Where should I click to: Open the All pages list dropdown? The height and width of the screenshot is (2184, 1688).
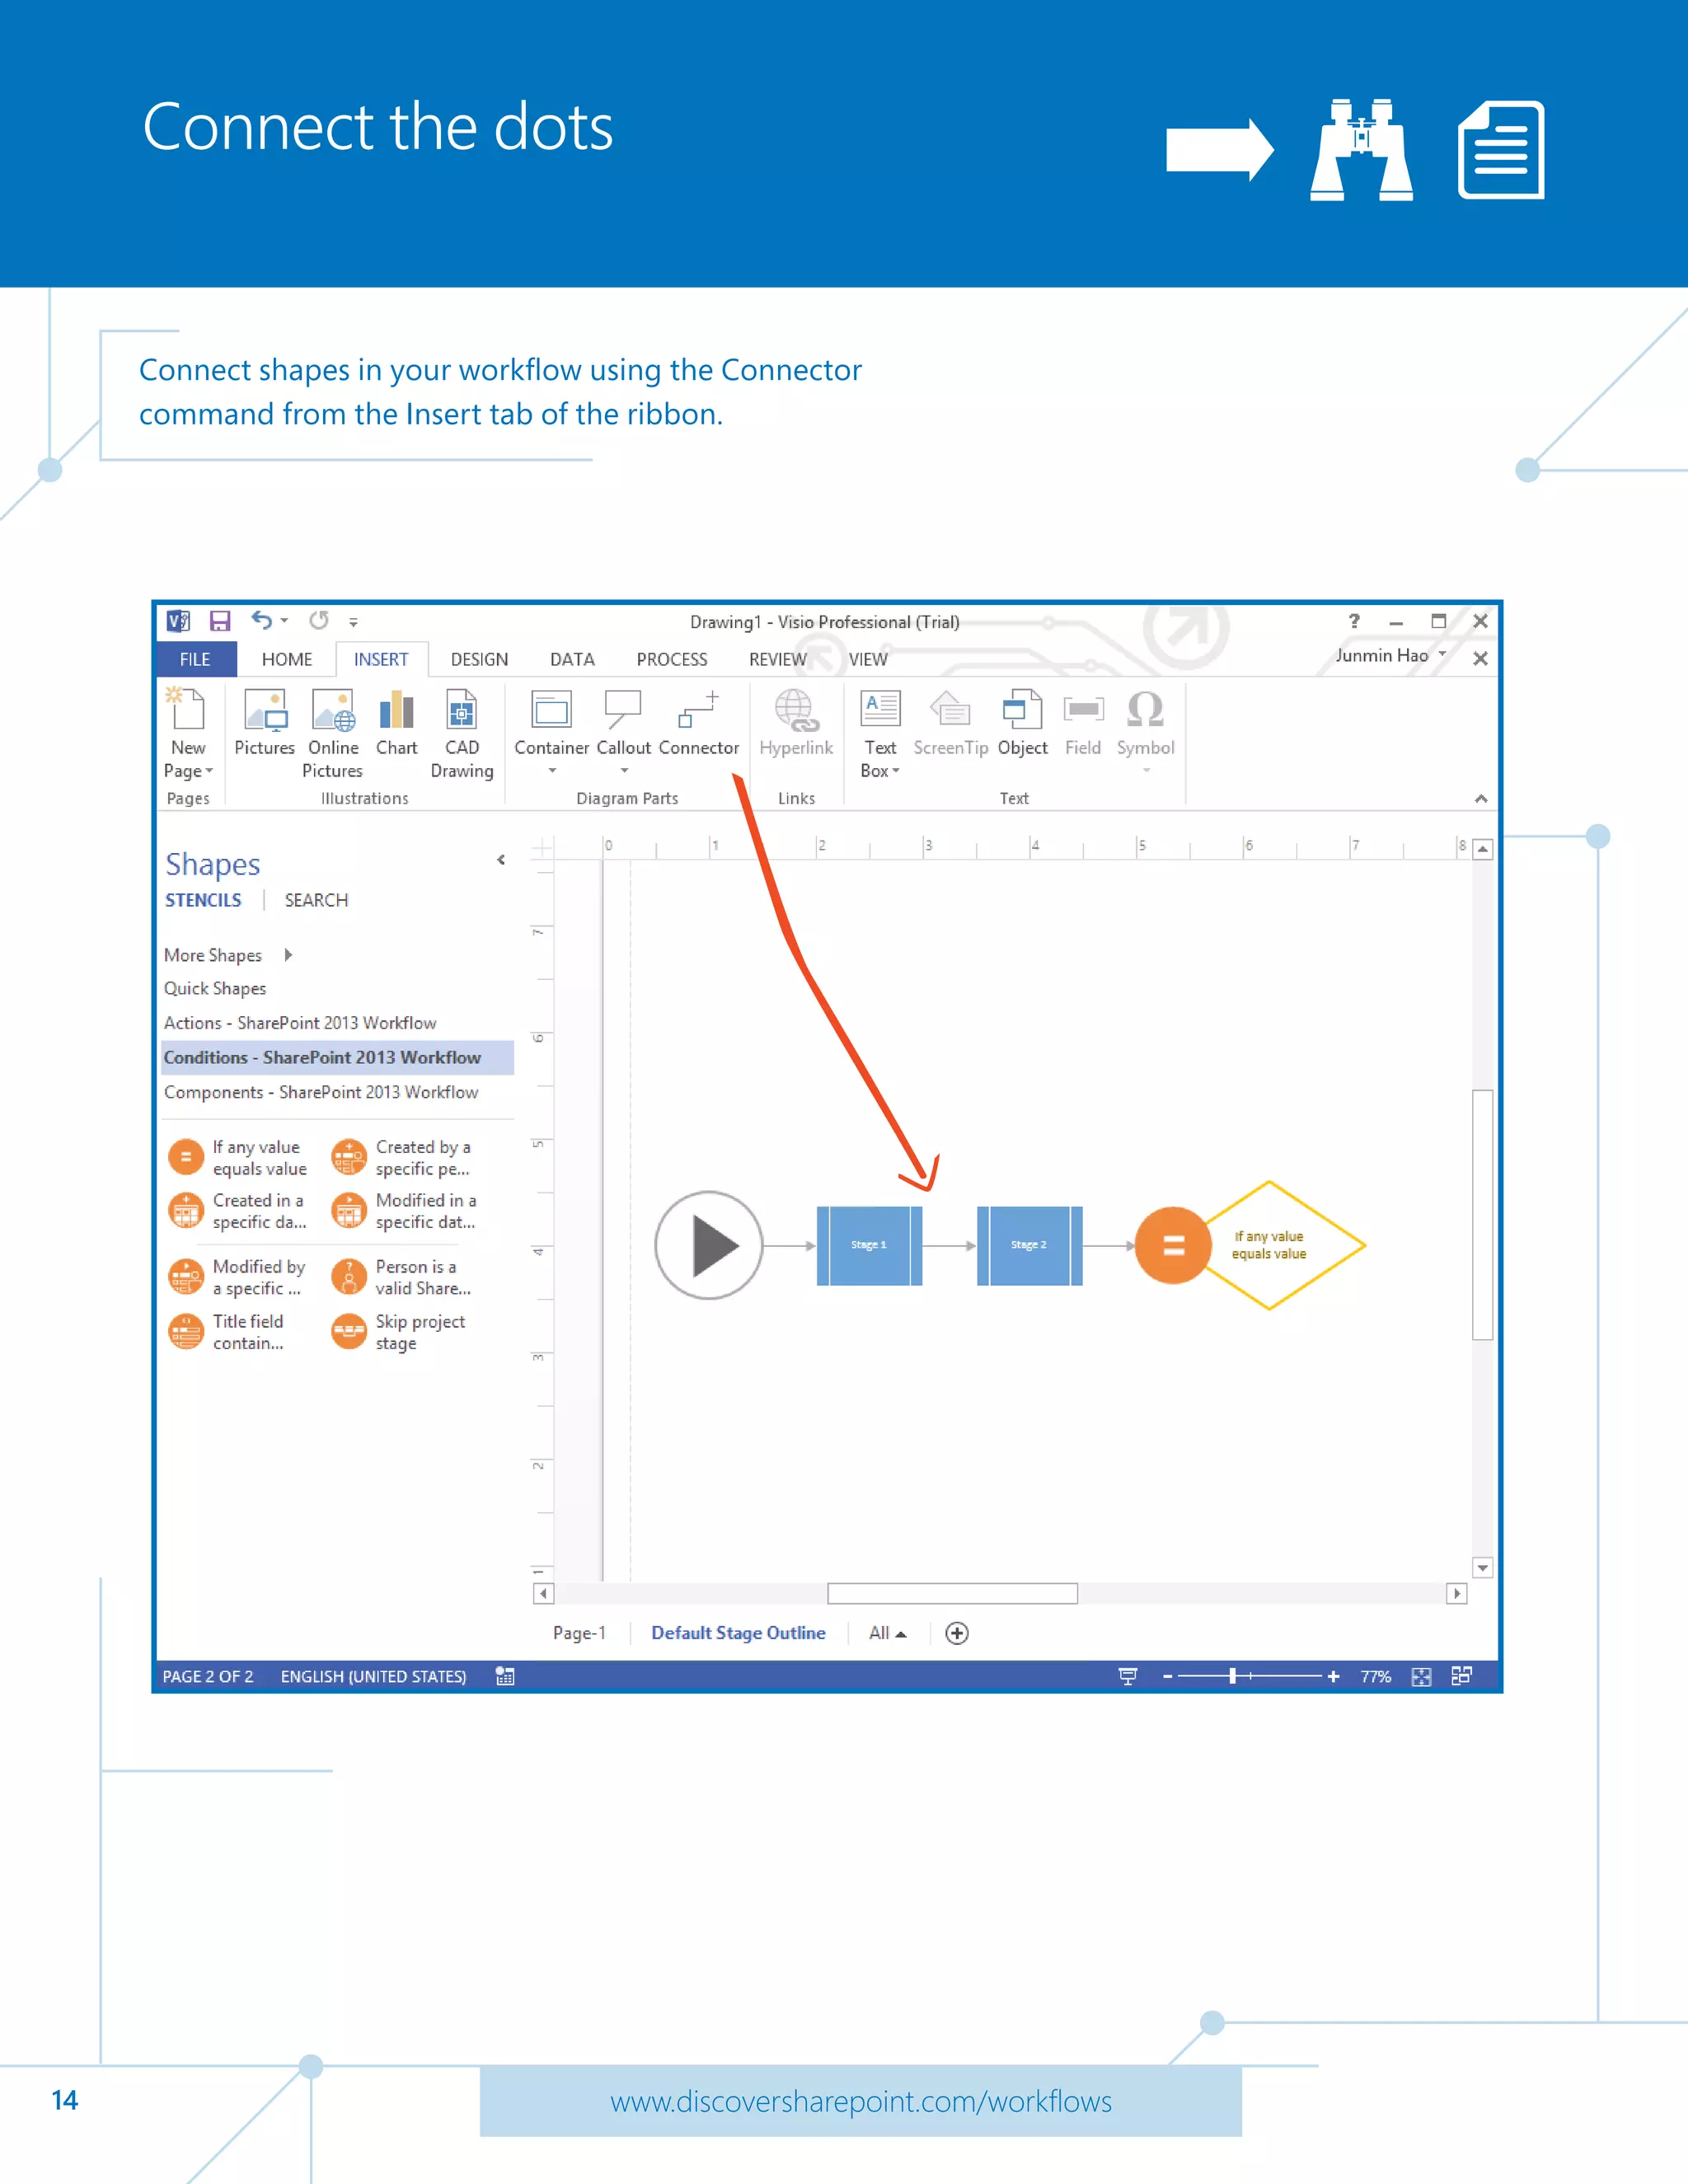pos(887,1633)
